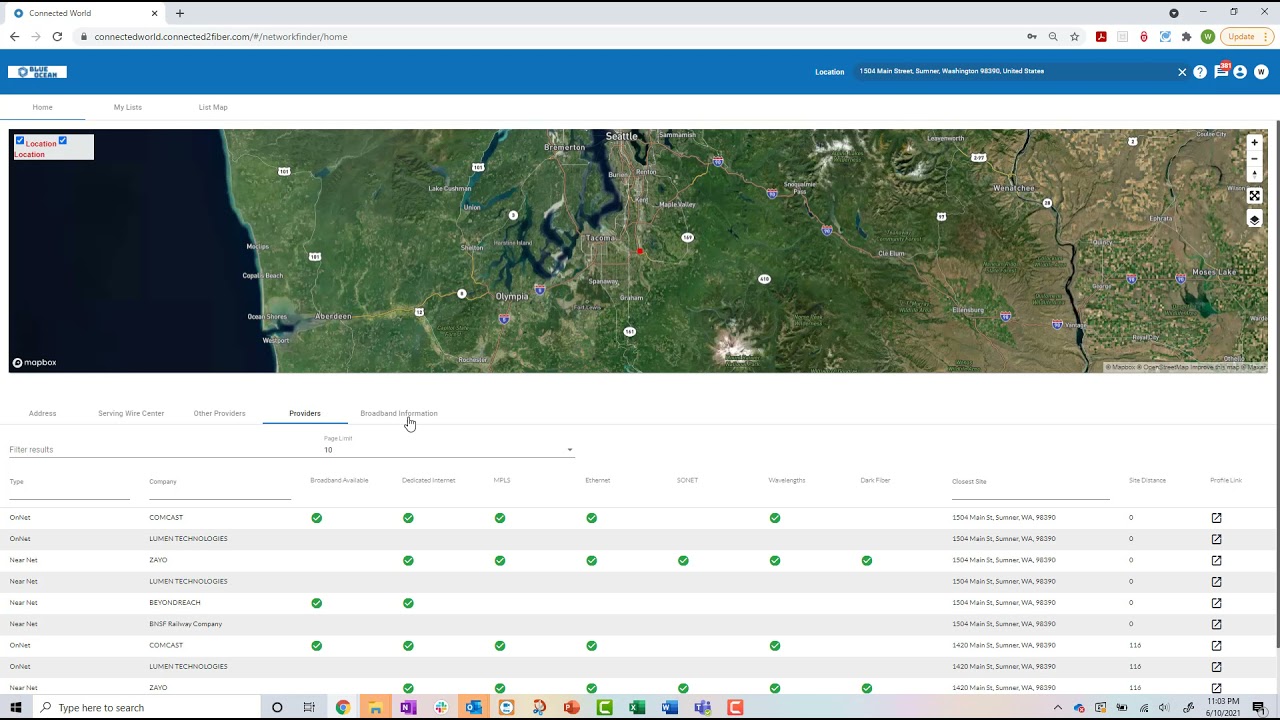
Task: Open List Map tab
Action: [x=213, y=107]
